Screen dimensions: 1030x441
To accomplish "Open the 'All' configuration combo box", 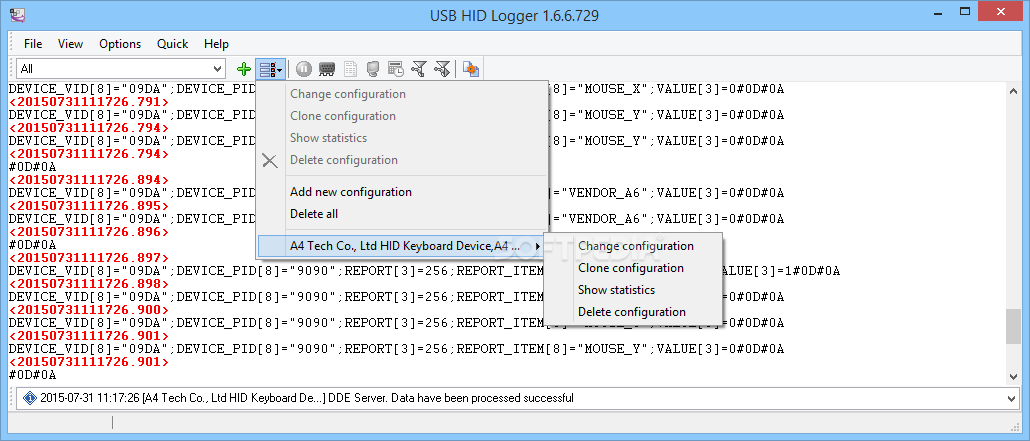I will point(120,69).
